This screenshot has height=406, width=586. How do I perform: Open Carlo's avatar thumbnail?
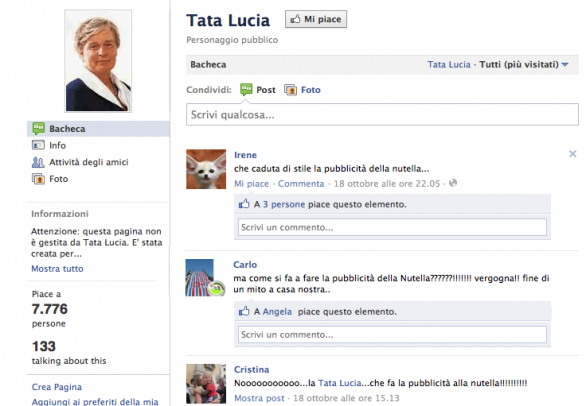coord(206,278)
